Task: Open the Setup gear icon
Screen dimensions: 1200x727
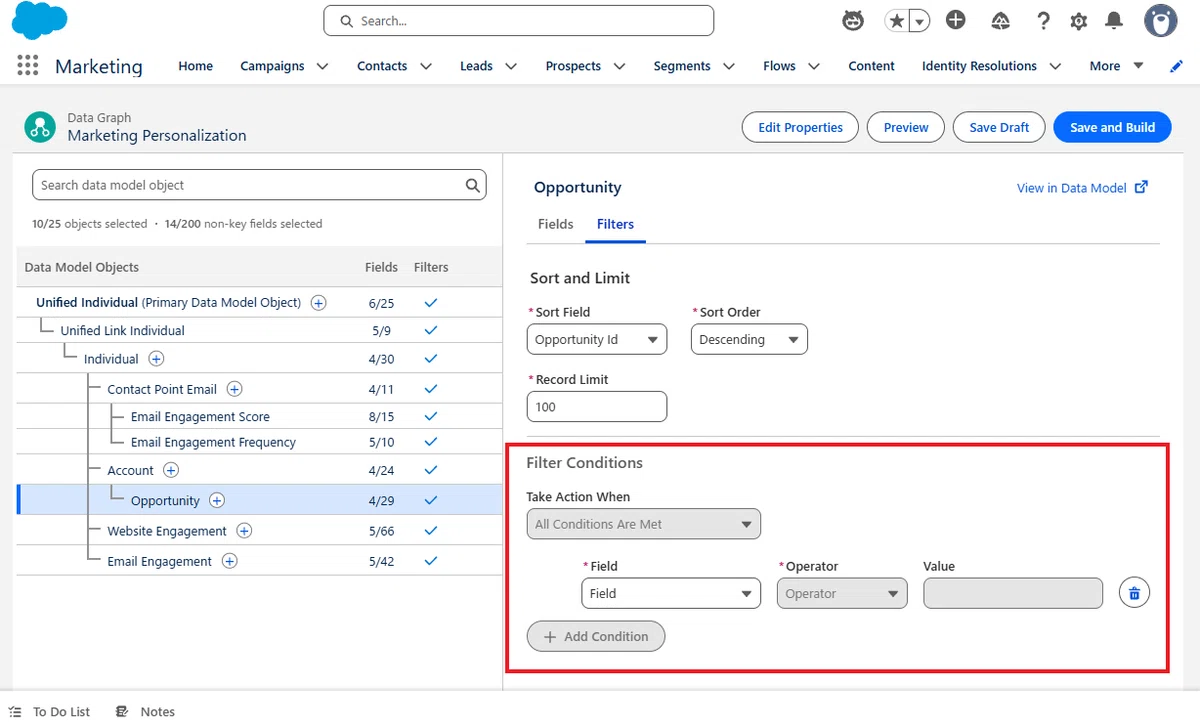Action: pyautogui.click(x=1078, y=21)
